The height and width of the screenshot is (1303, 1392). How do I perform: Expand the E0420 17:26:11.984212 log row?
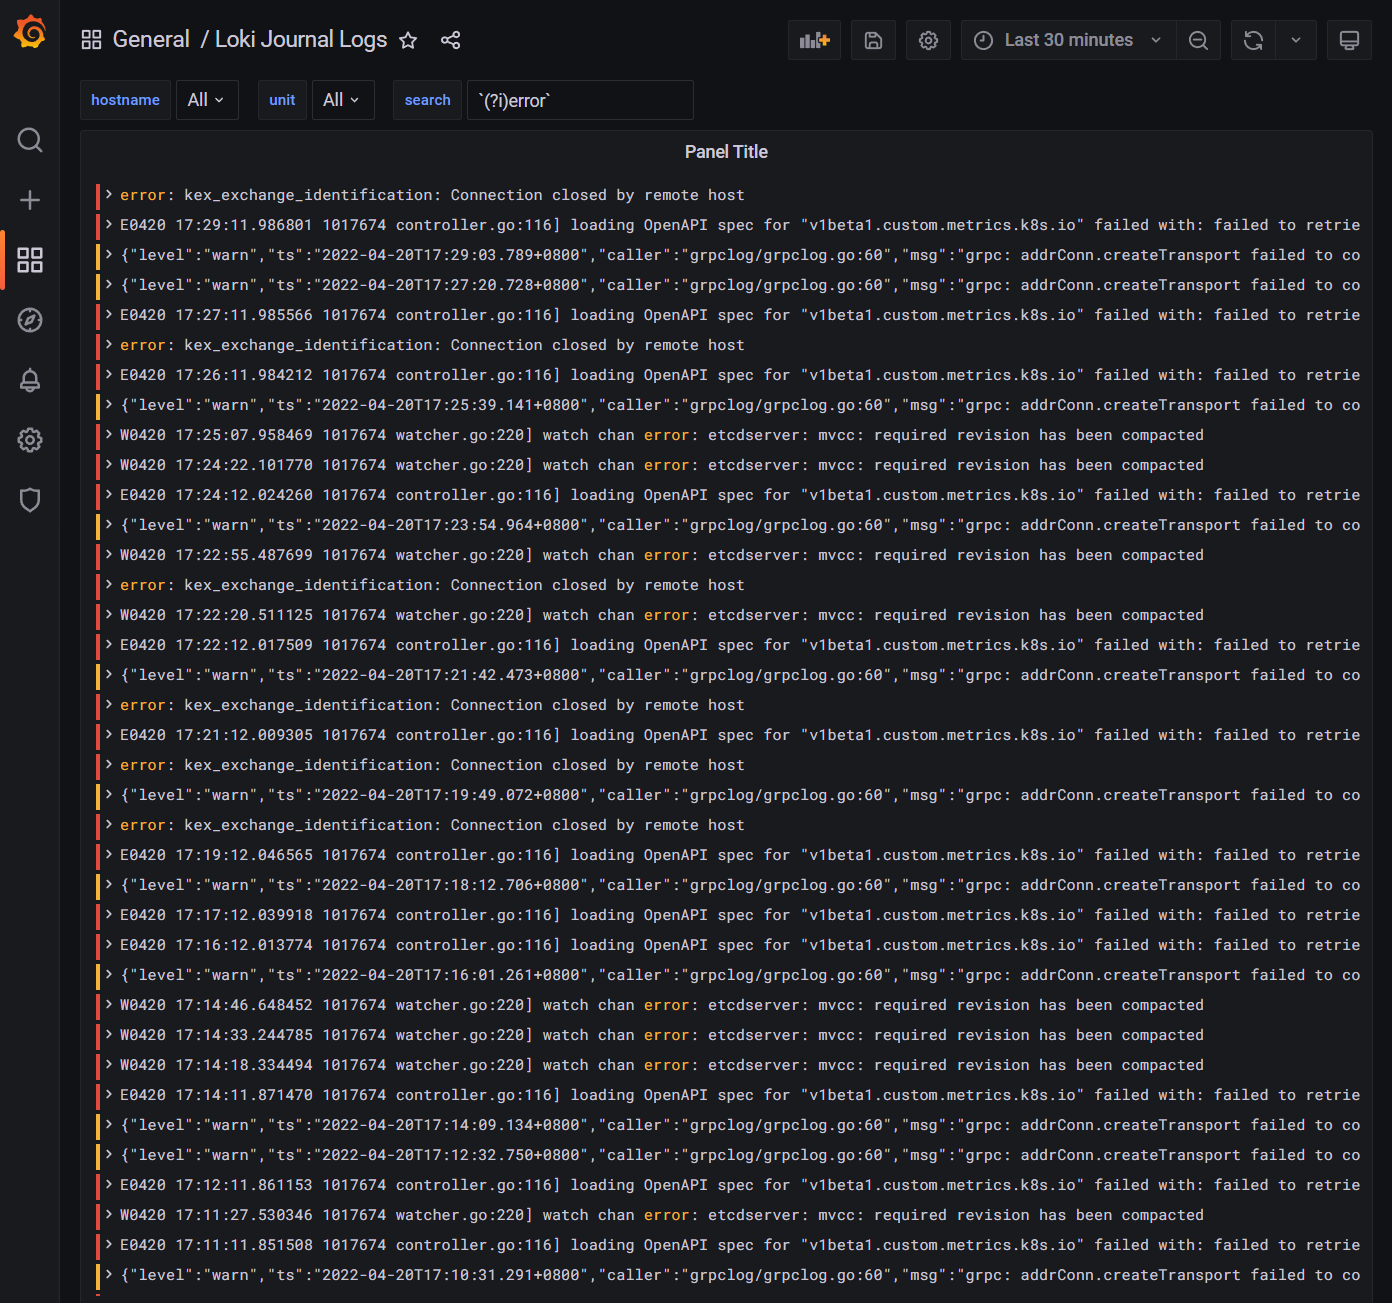[109, 374]
